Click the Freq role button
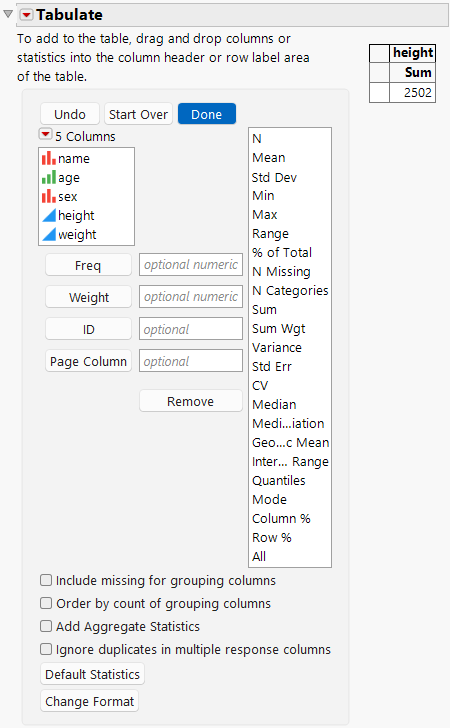 tap(88, 266)
